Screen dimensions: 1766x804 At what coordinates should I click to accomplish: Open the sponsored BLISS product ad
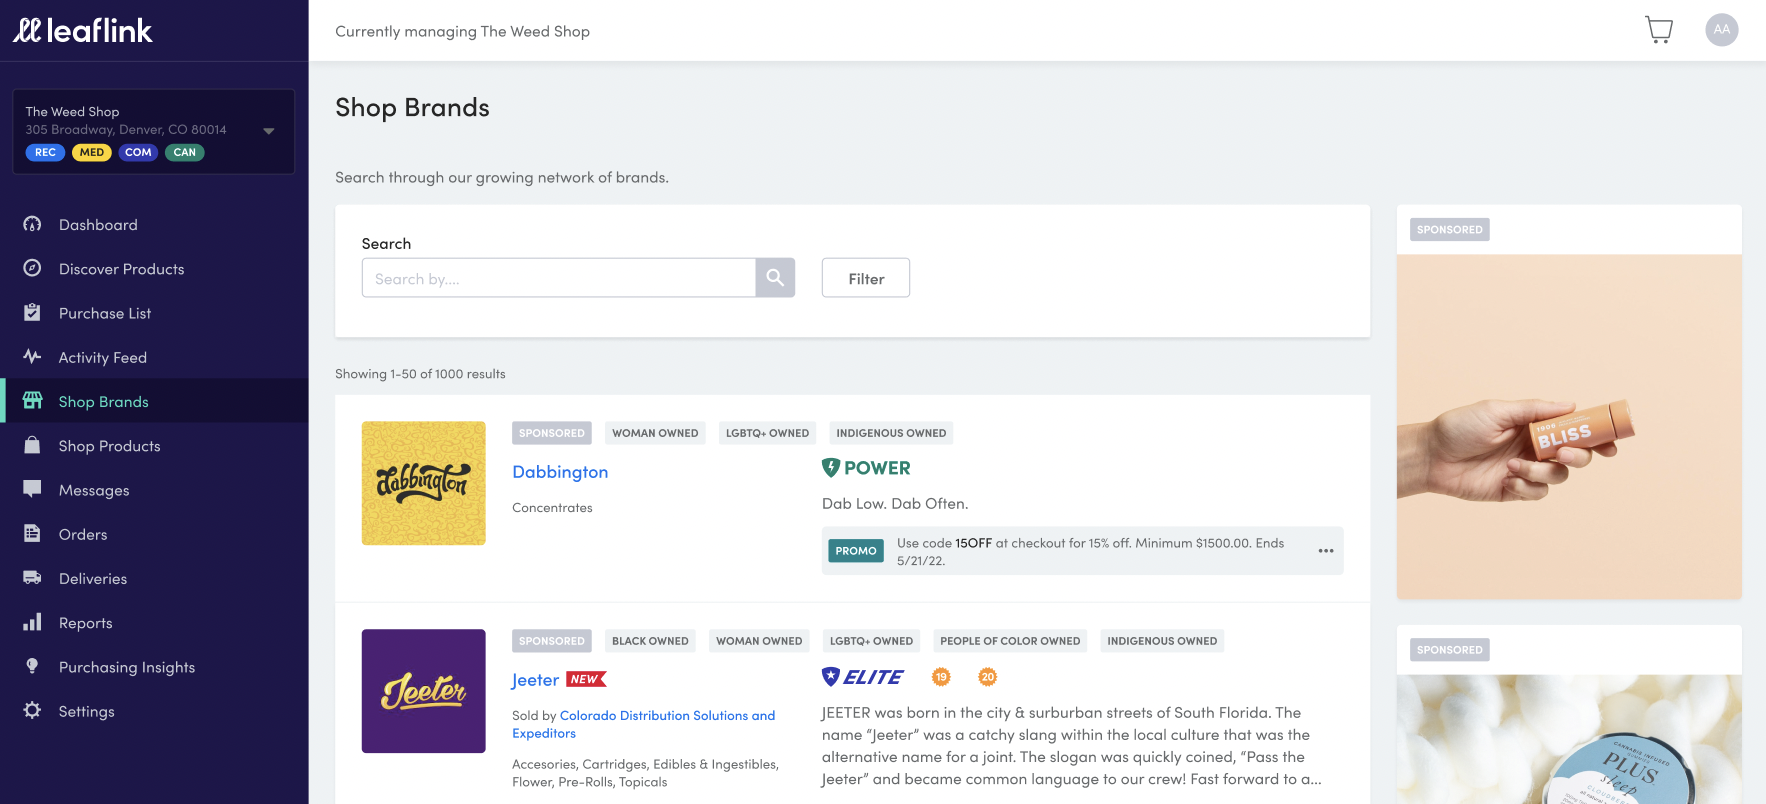pyautogui.click(x=1569, y=427)
